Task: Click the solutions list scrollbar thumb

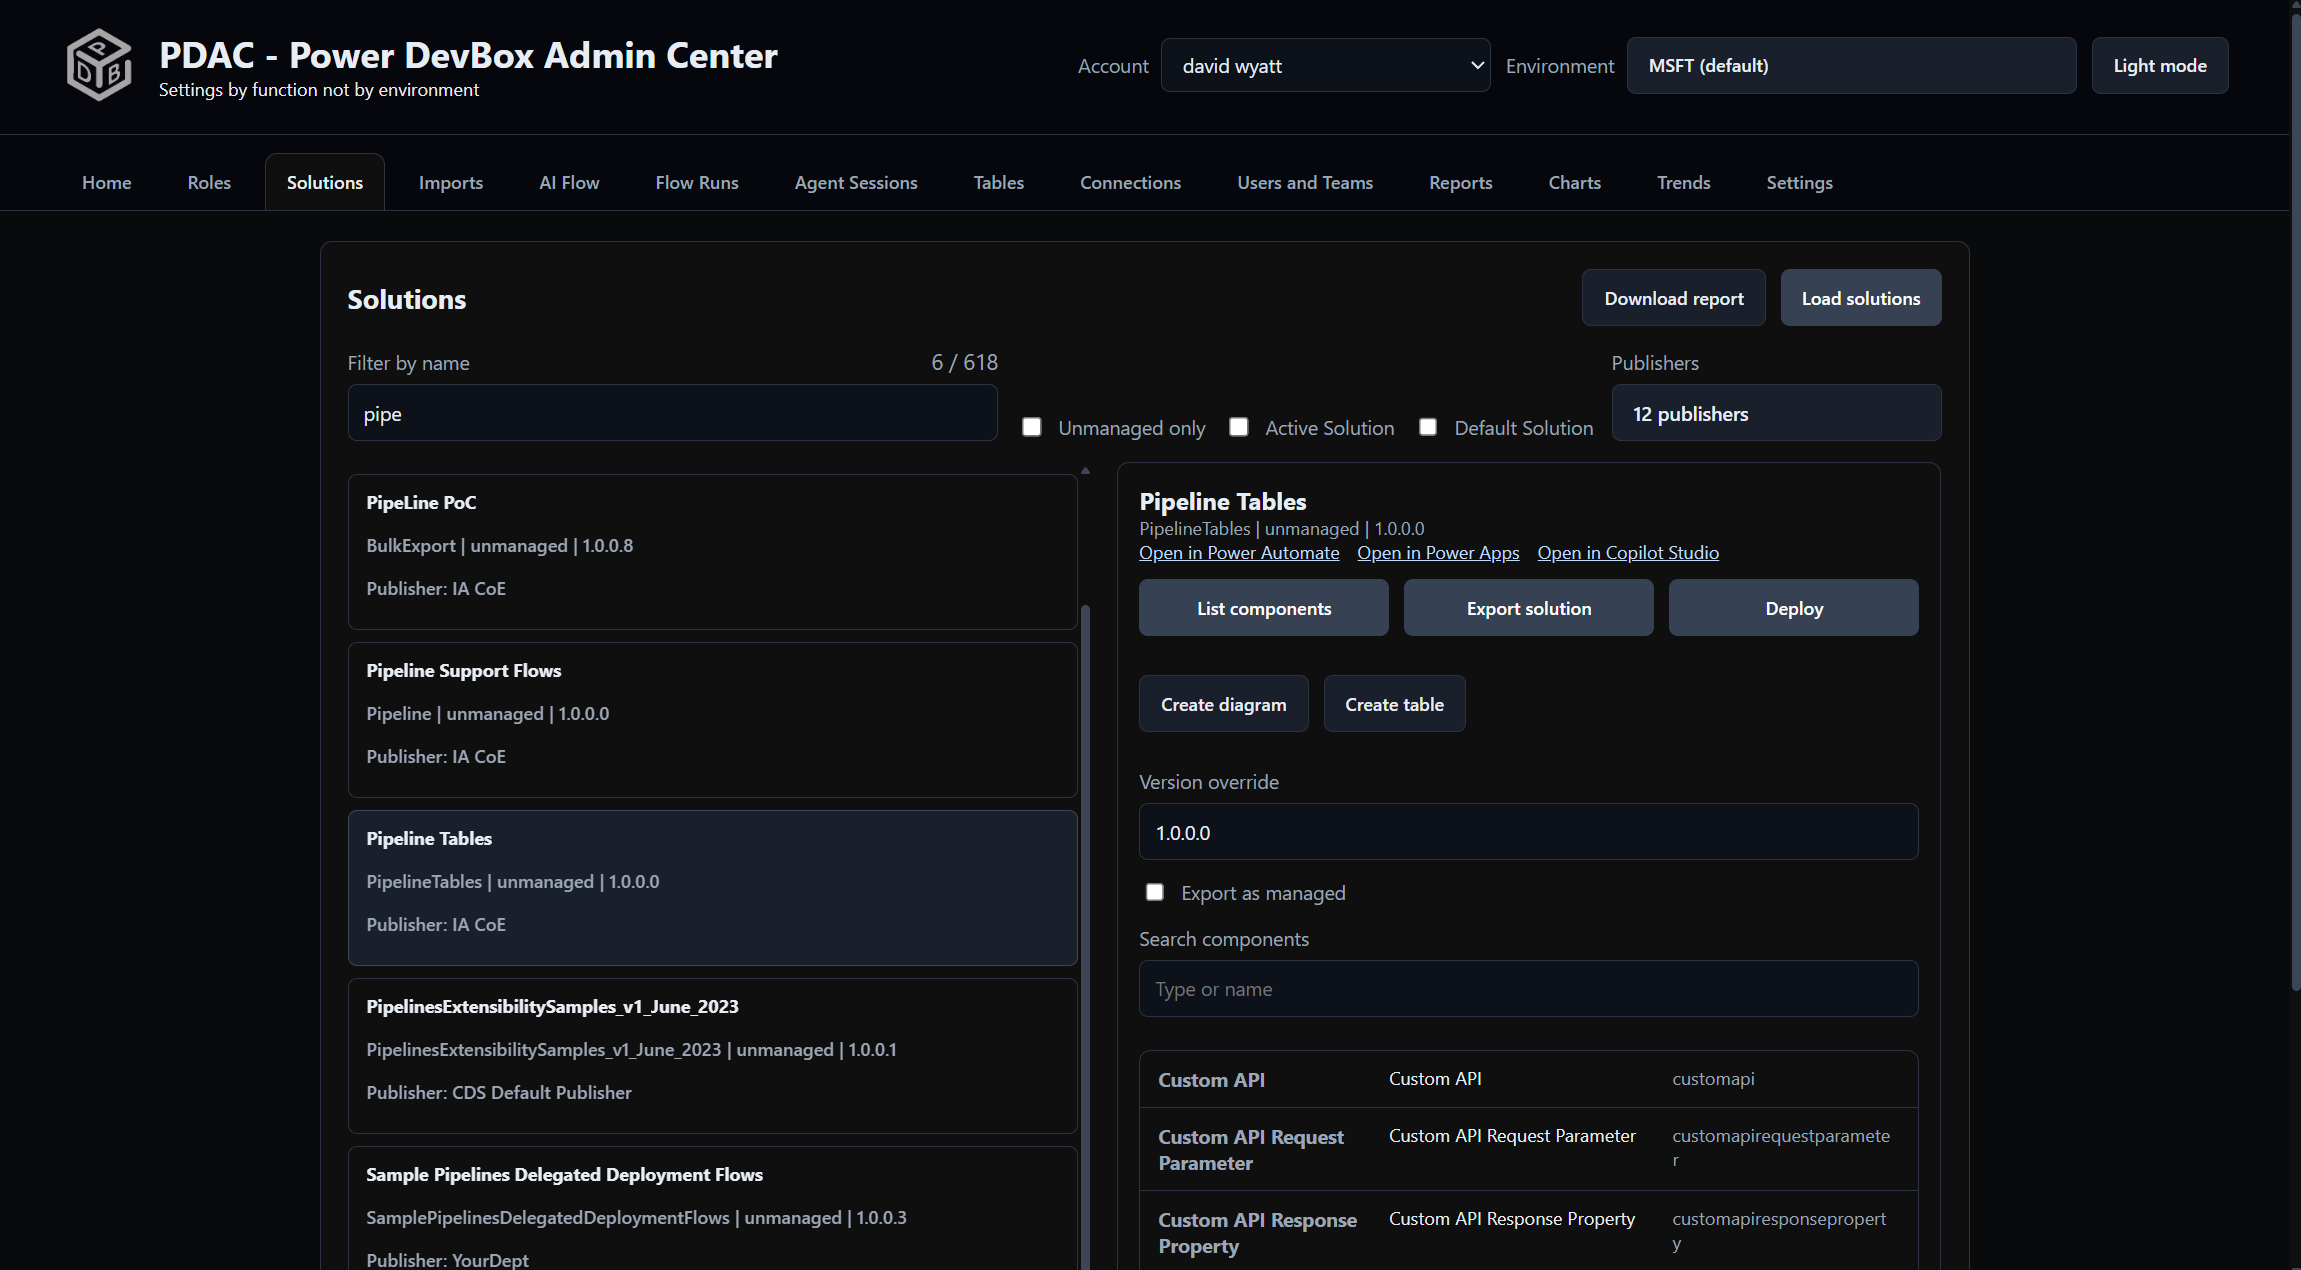Action: pyautogui.click(x=1085, y=937)
